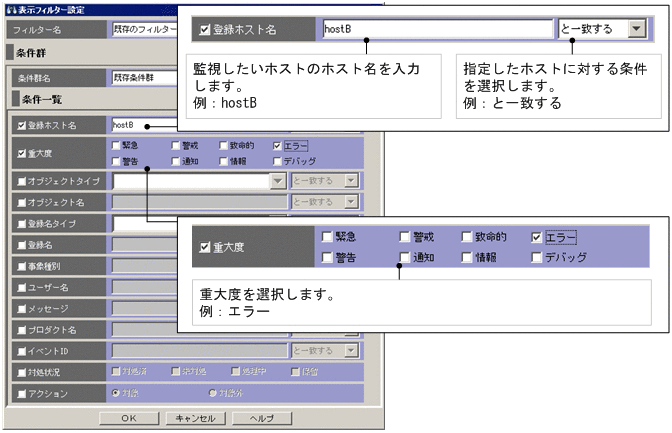This screenshot has height=433, width=672.
Task: Check 情報 severity in the dialog
Action: click(223, 161)
